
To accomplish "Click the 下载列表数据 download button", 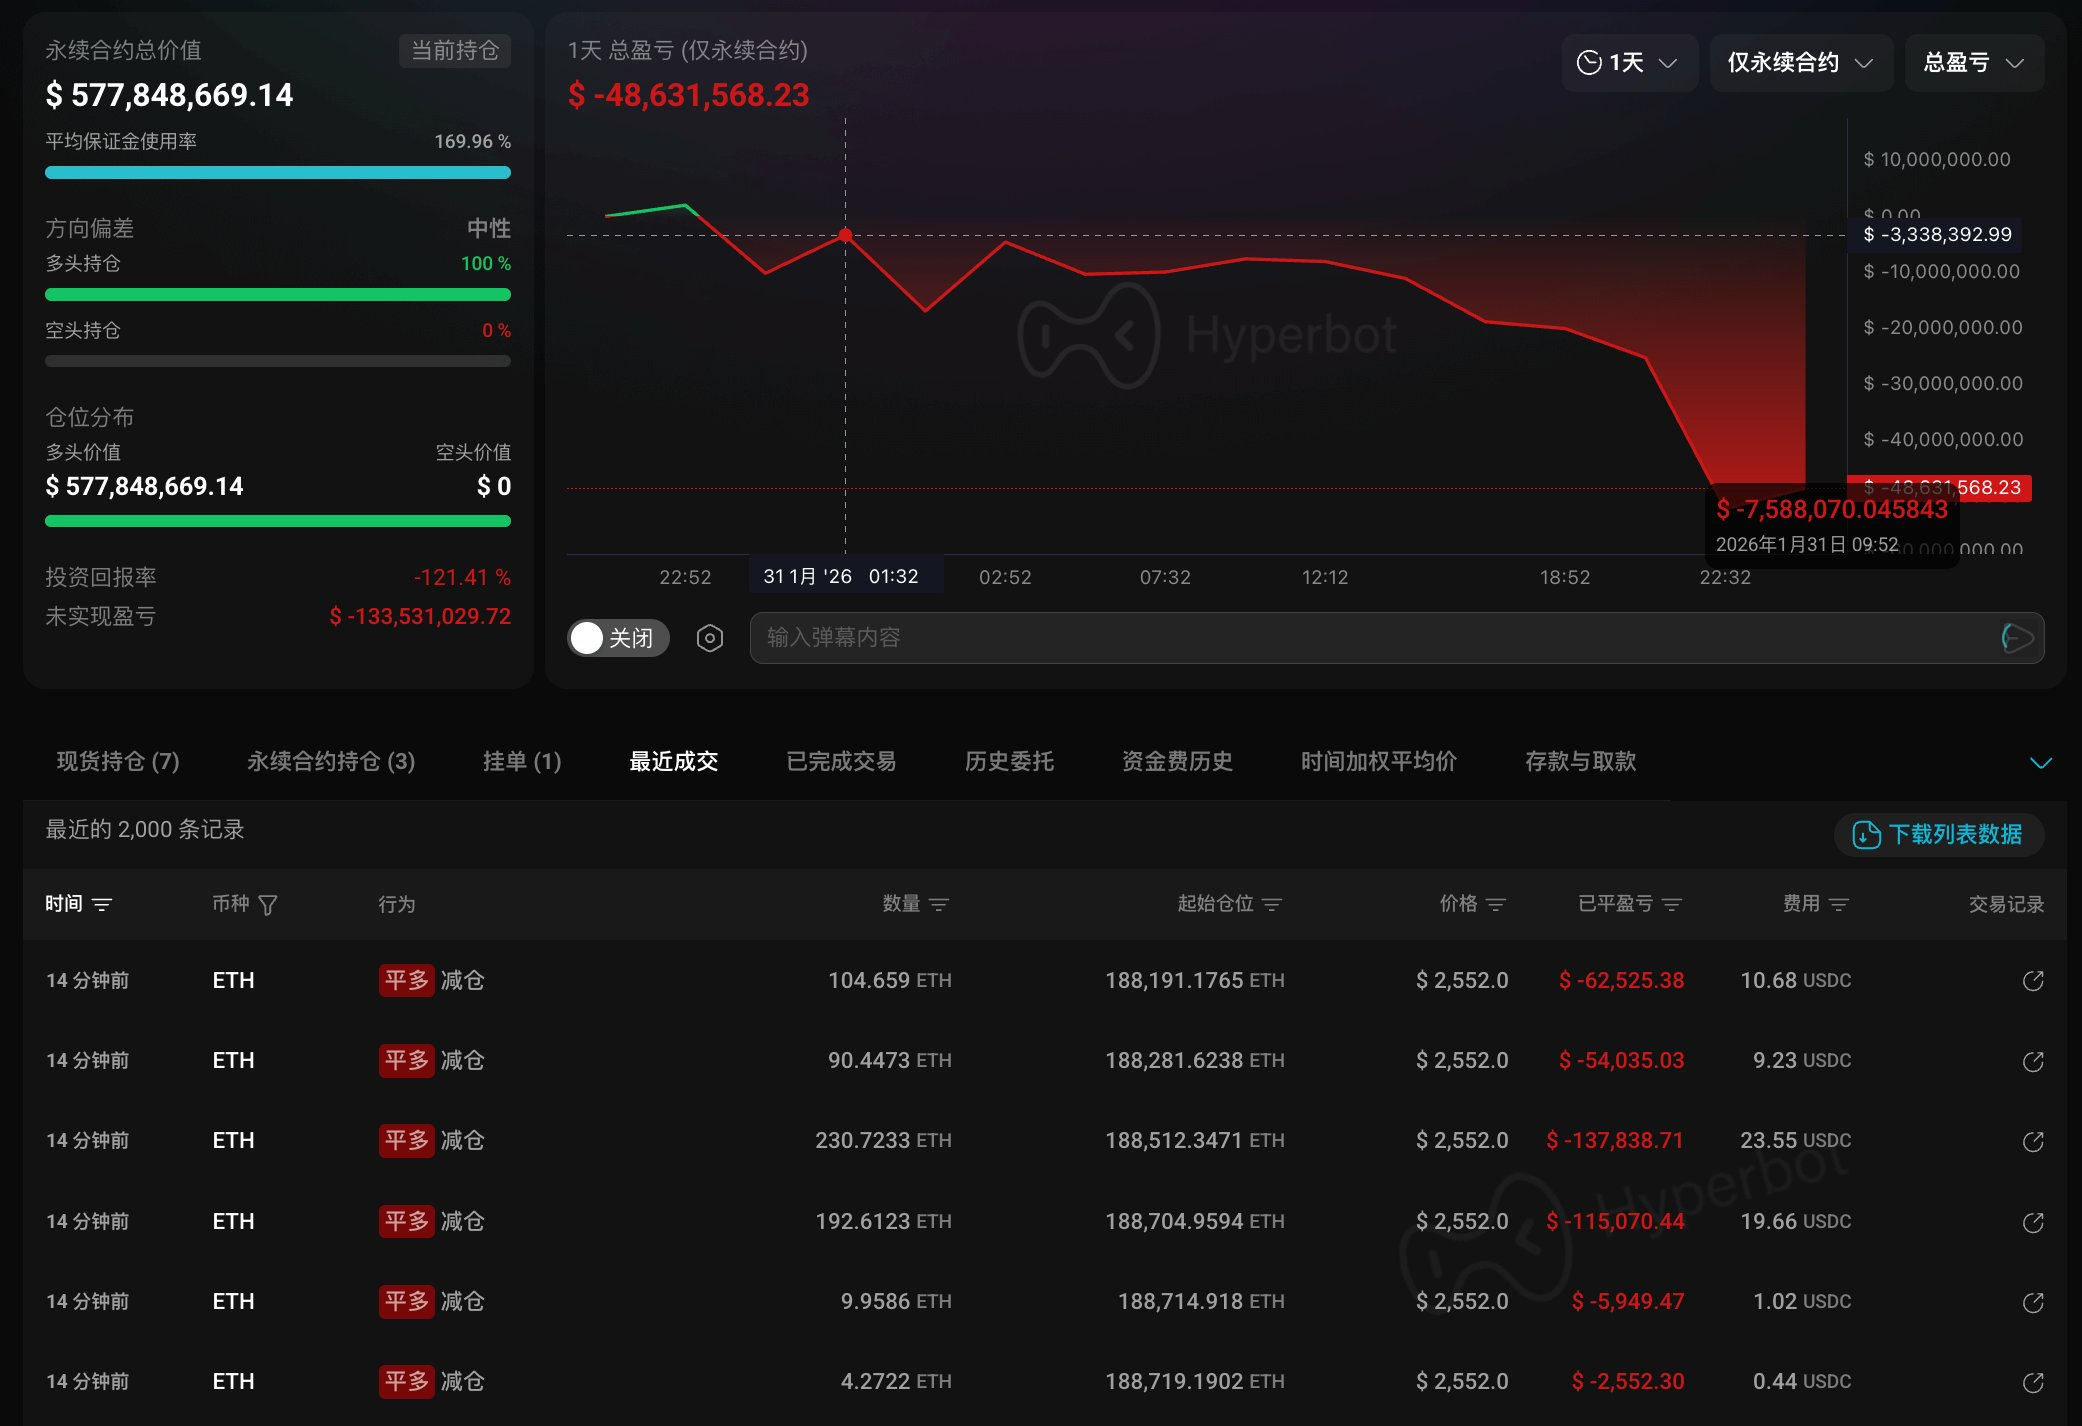I will pyautogui.click(x=1937, y=834).
